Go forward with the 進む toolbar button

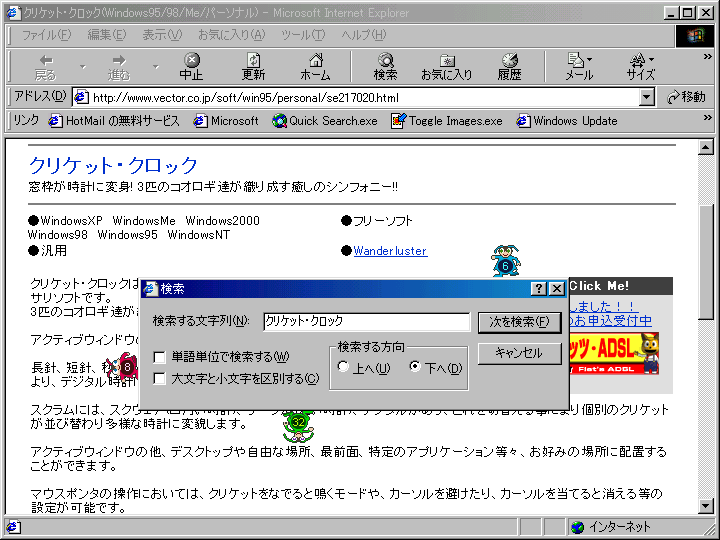pos(119,67)
